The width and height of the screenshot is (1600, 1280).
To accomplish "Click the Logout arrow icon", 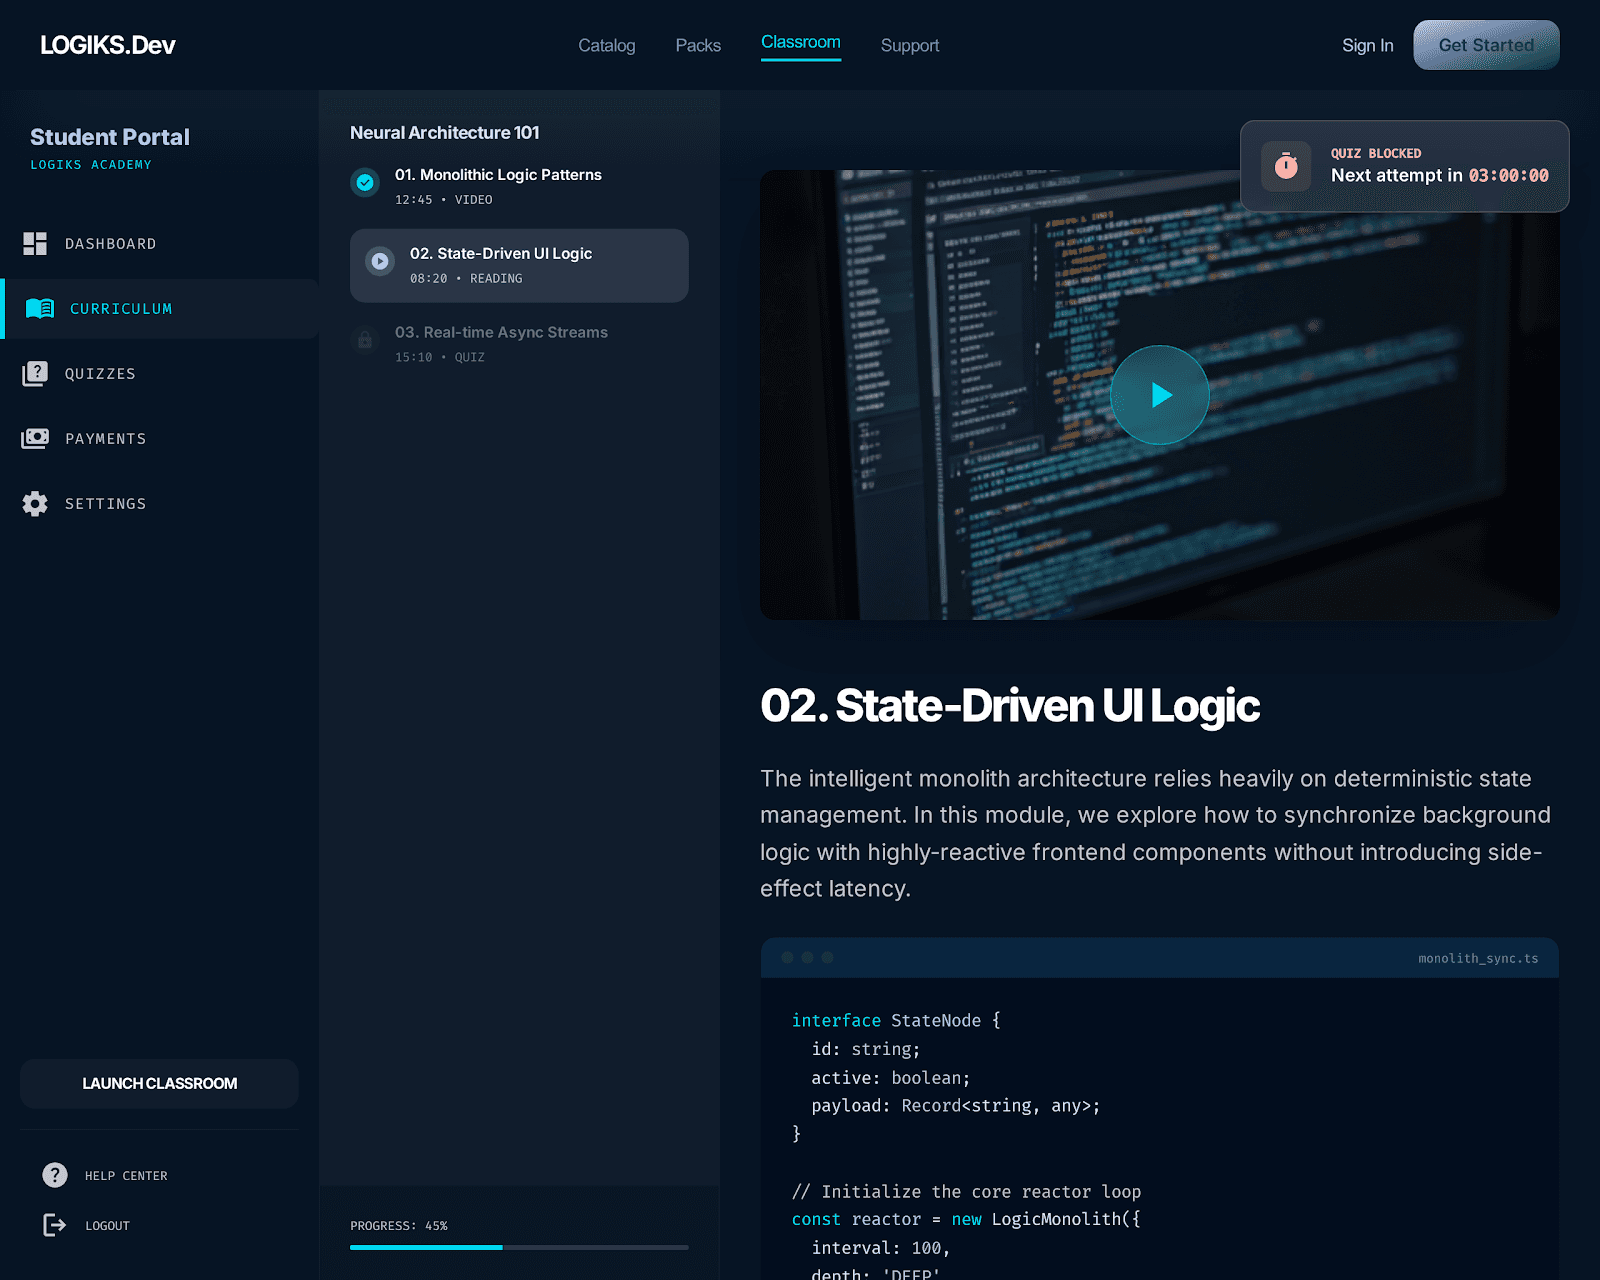I will (x=55, y=1225).
